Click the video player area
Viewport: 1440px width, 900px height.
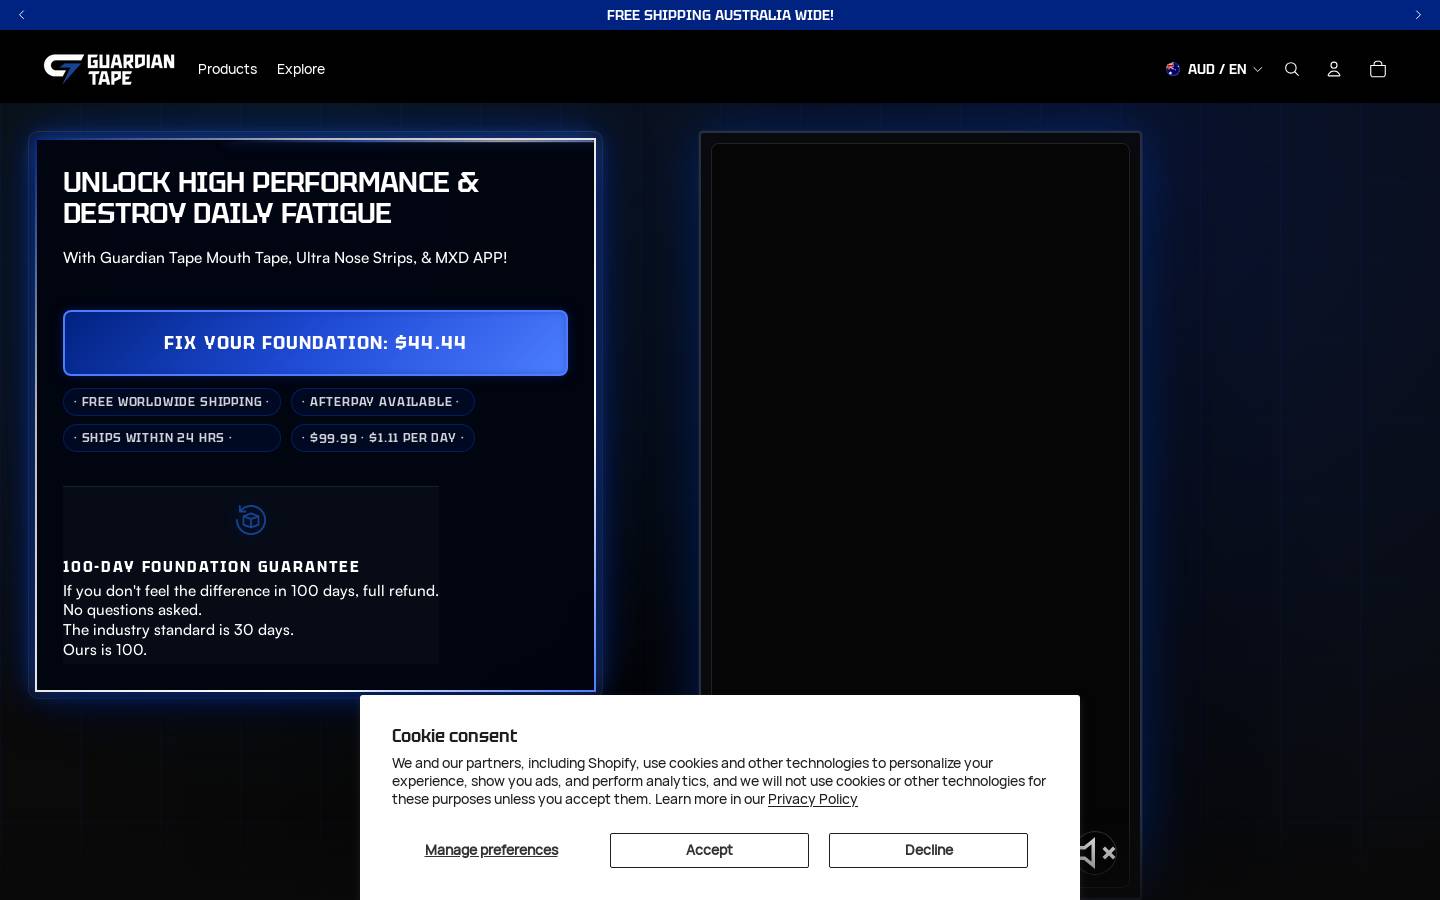[x=920, y=515]
